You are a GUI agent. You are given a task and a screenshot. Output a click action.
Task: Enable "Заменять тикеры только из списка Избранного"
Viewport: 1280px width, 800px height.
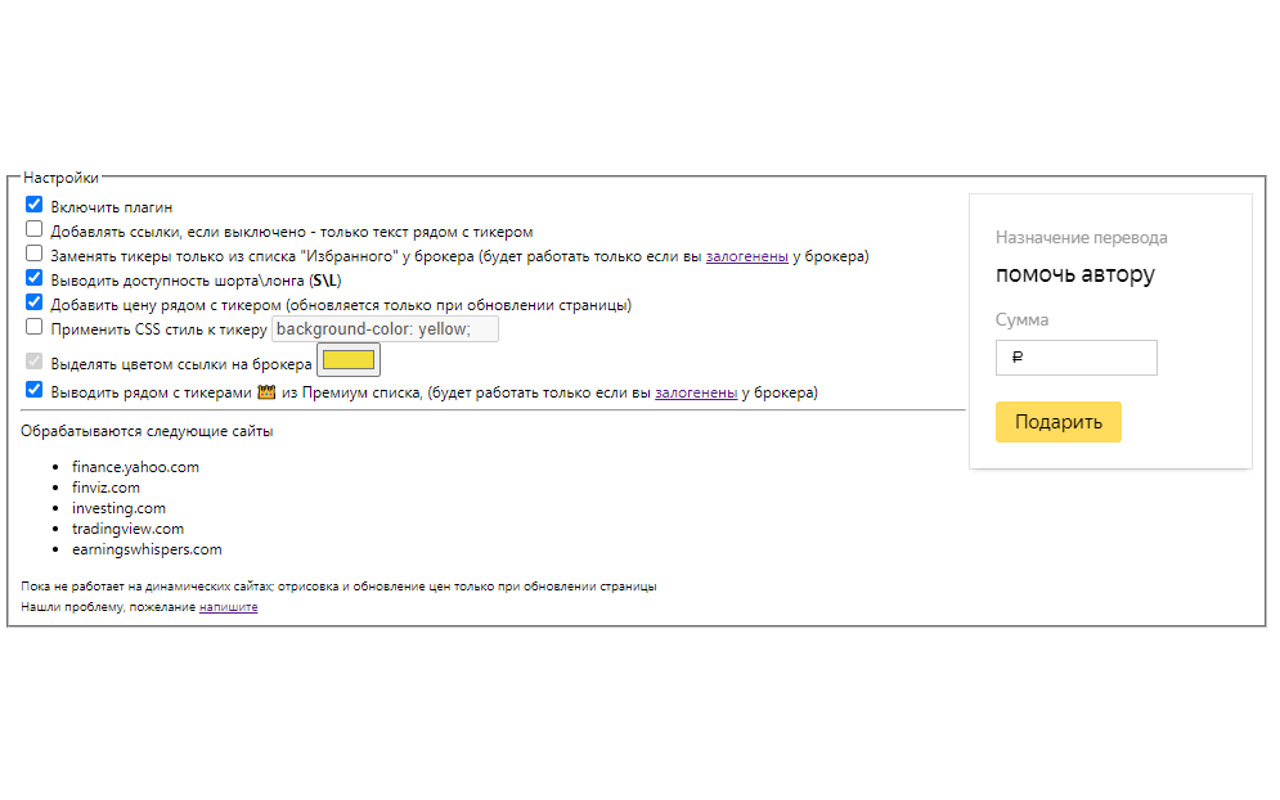(34, 254)
